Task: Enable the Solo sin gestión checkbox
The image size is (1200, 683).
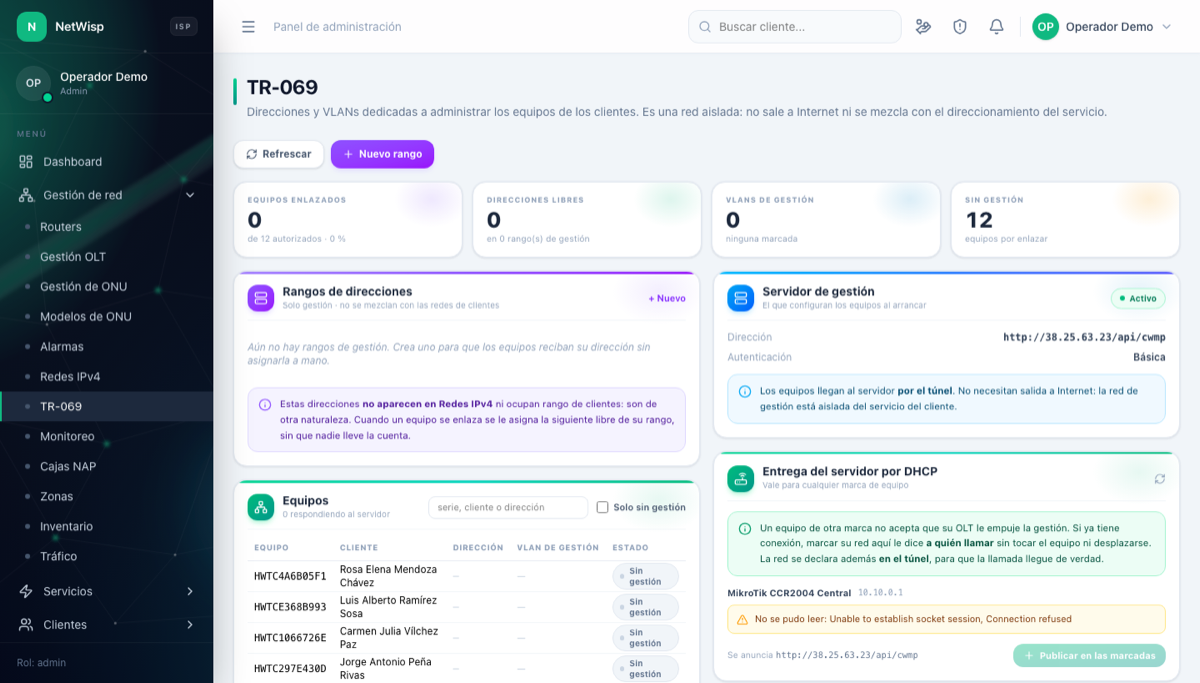Action: pos(602,507)
